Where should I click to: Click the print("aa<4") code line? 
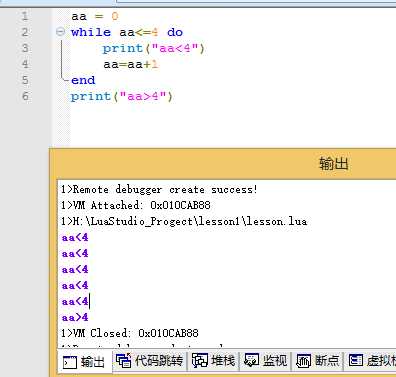coord(153,49)
